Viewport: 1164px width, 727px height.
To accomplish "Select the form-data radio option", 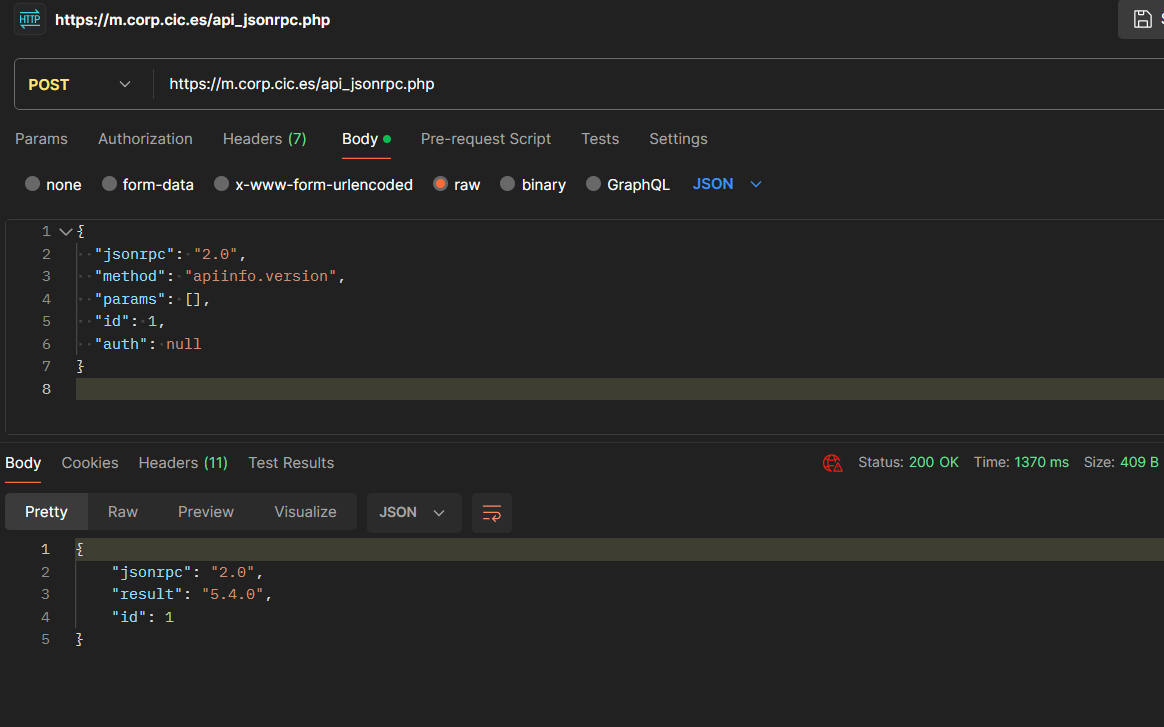I will 110,184.
